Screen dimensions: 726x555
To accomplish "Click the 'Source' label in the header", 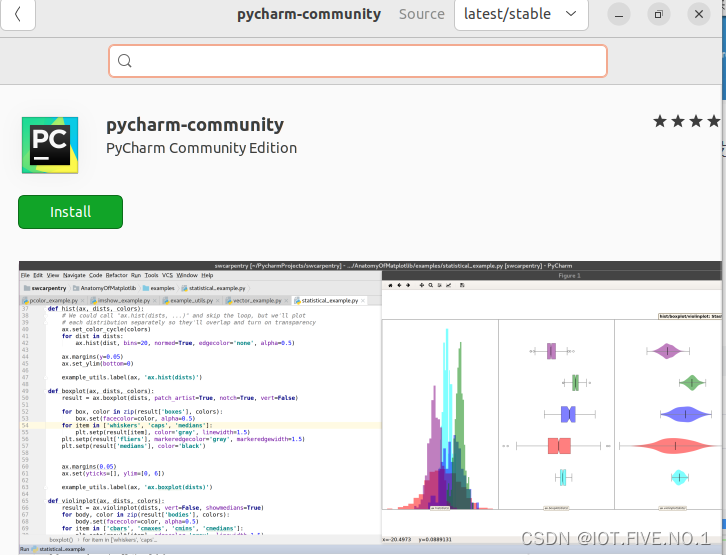I will pos(421,14).
